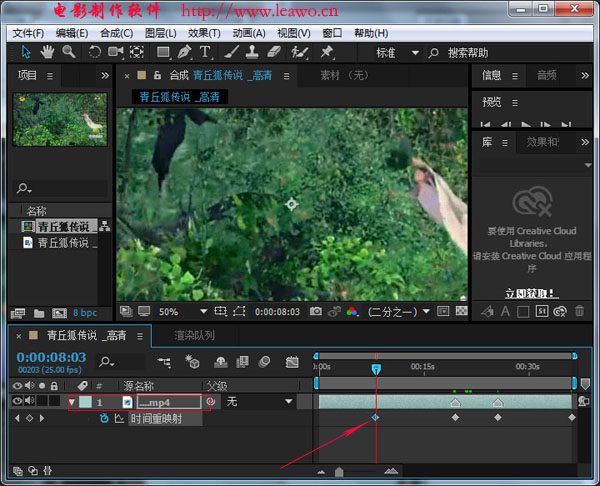The height and width of the screenshot is (486, 600).
Task: Click the current time display 0:00:08:03
Action: point(51,357)
